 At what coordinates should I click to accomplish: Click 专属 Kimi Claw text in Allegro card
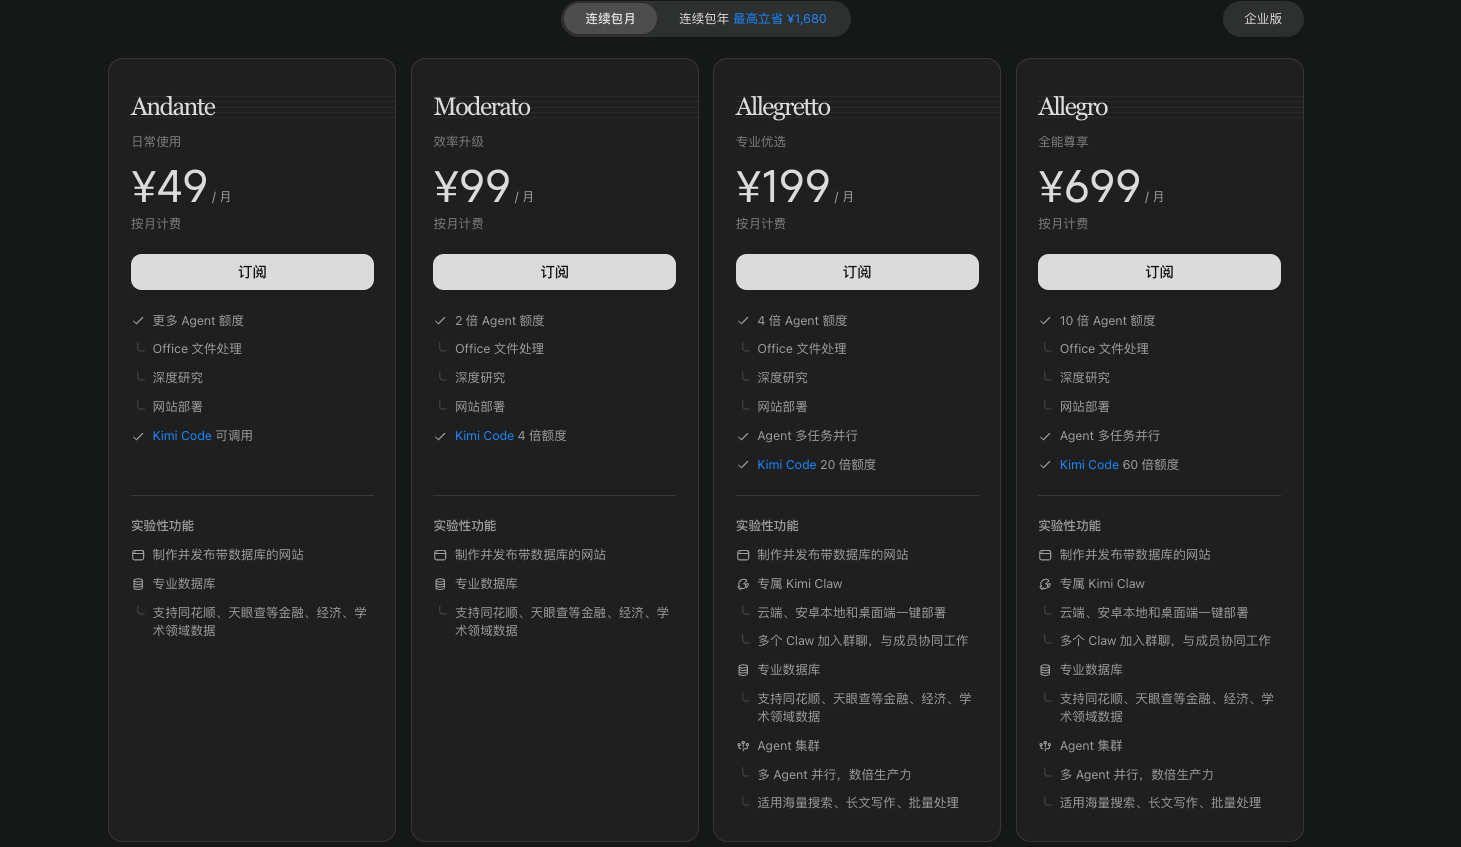click(1102, 584)
